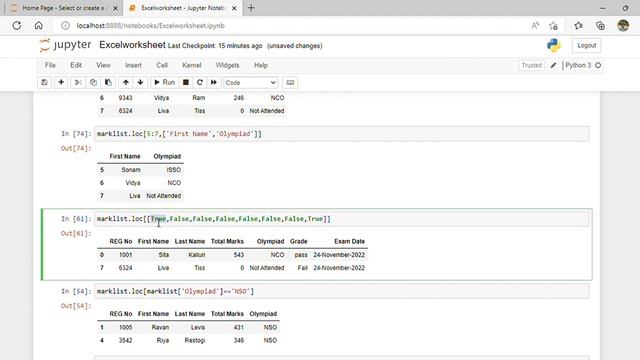
Task: Open the Insert menu
Action: 133,65
